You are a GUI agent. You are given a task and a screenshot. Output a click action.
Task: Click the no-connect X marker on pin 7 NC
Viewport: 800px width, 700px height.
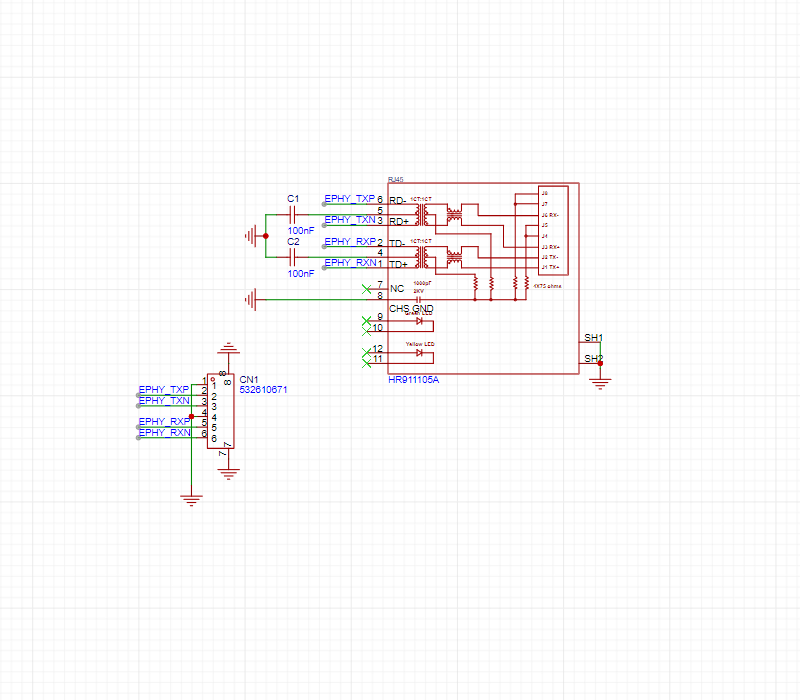point(365,289)
